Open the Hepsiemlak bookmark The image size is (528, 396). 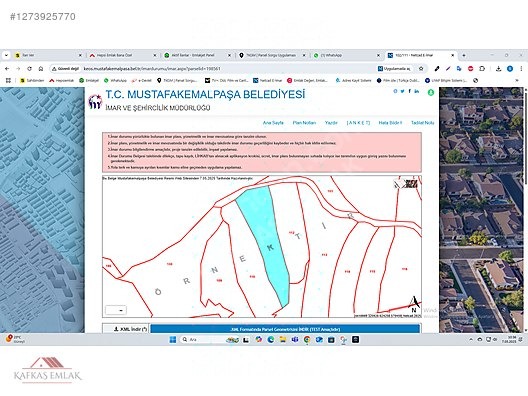coord(61,80)
